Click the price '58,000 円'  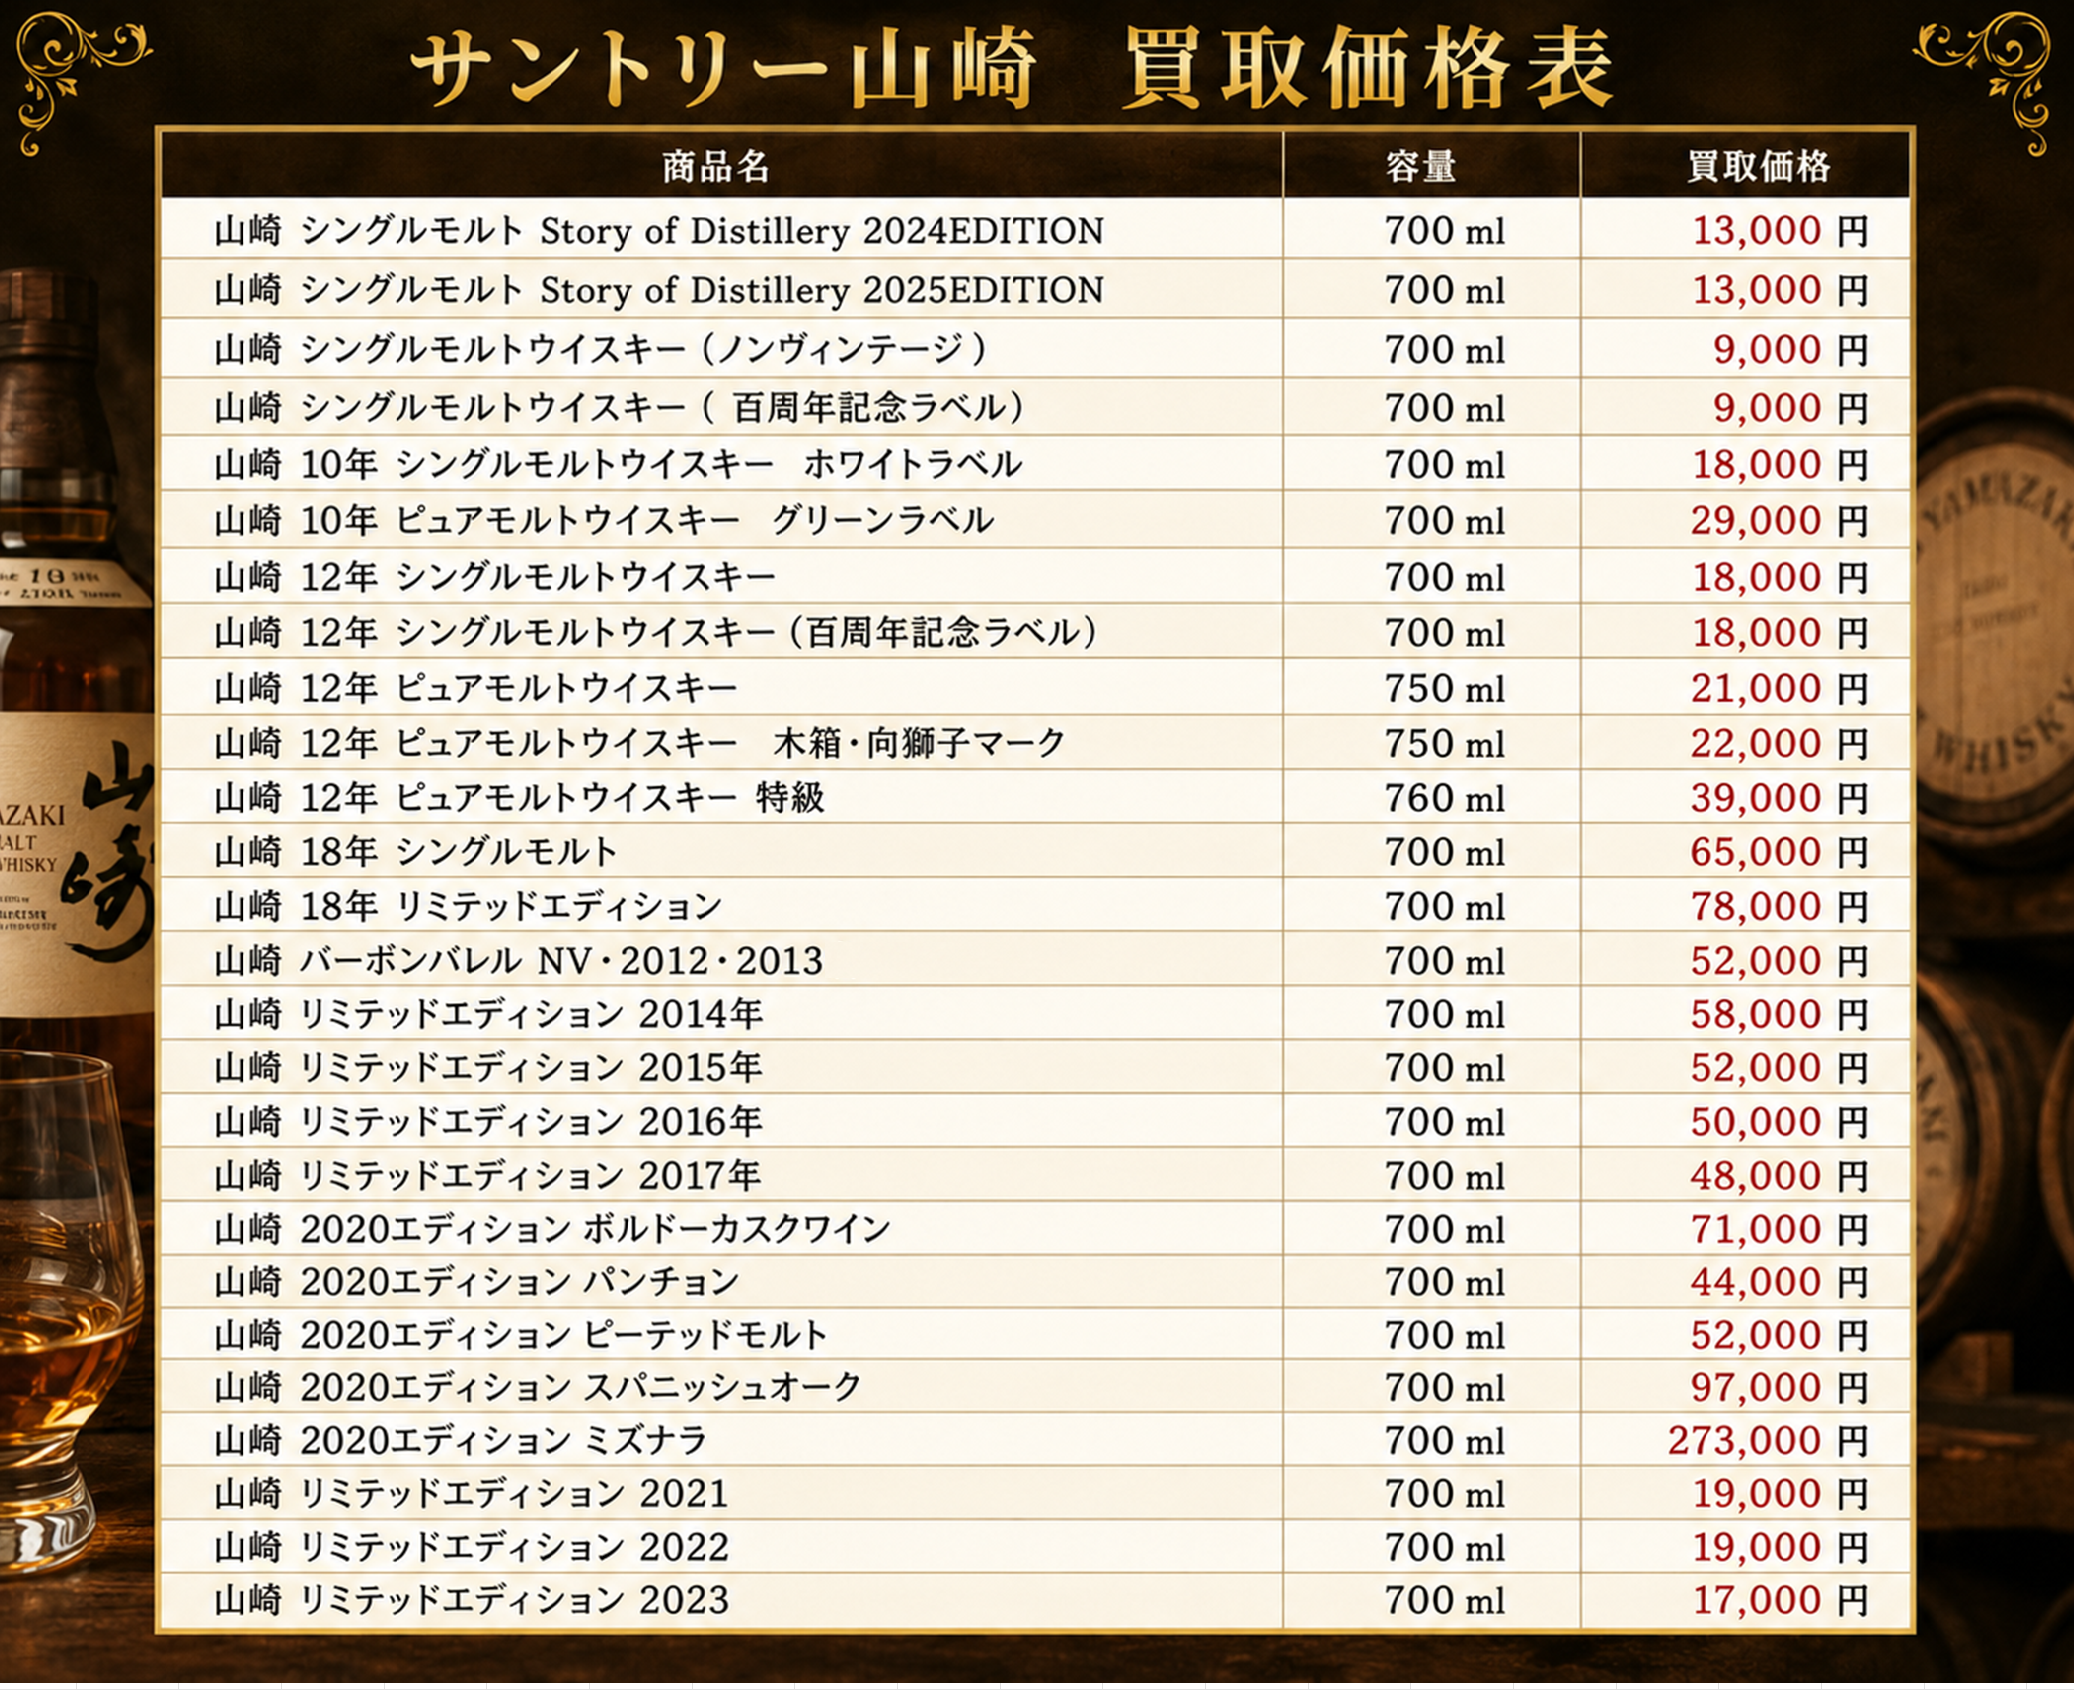(1780, 1015)
